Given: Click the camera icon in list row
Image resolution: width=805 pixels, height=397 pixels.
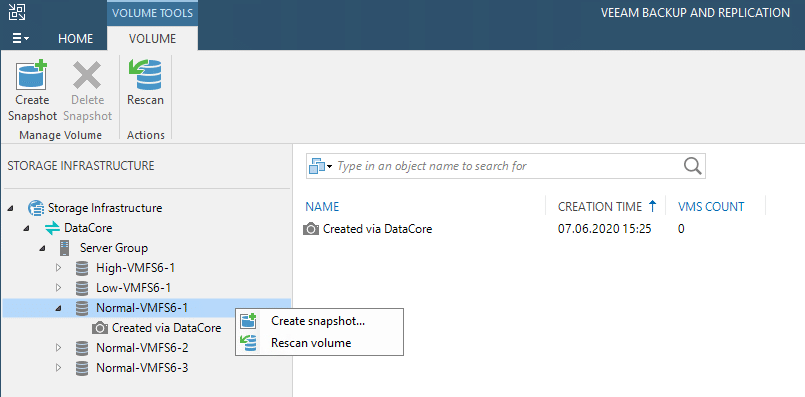Looking at the screenshot, I should coord(311,229).
